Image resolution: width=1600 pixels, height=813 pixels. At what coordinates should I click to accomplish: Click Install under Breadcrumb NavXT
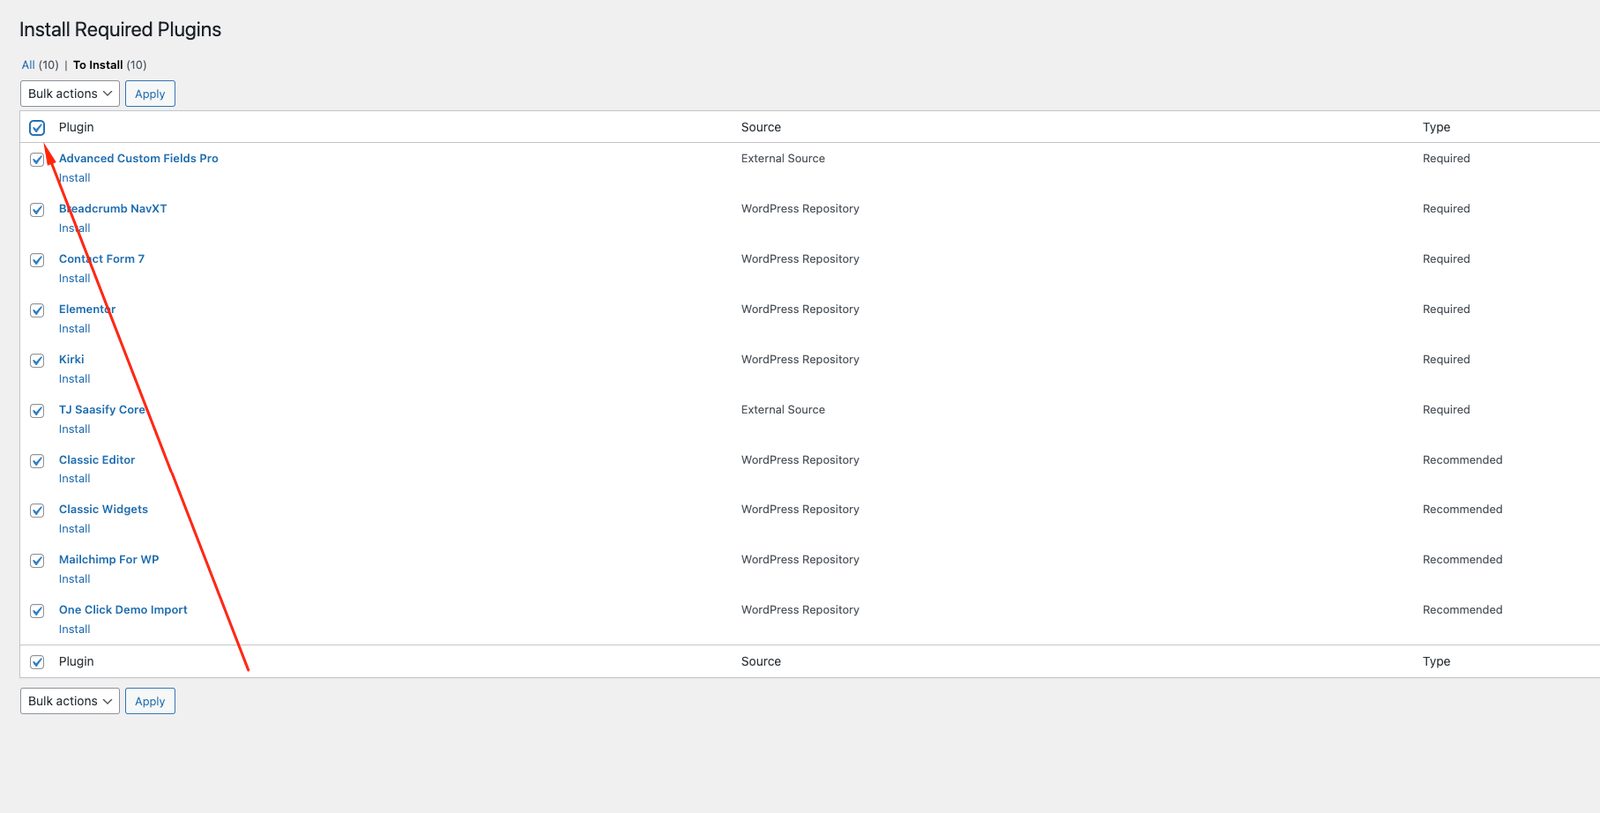(74, 228)
